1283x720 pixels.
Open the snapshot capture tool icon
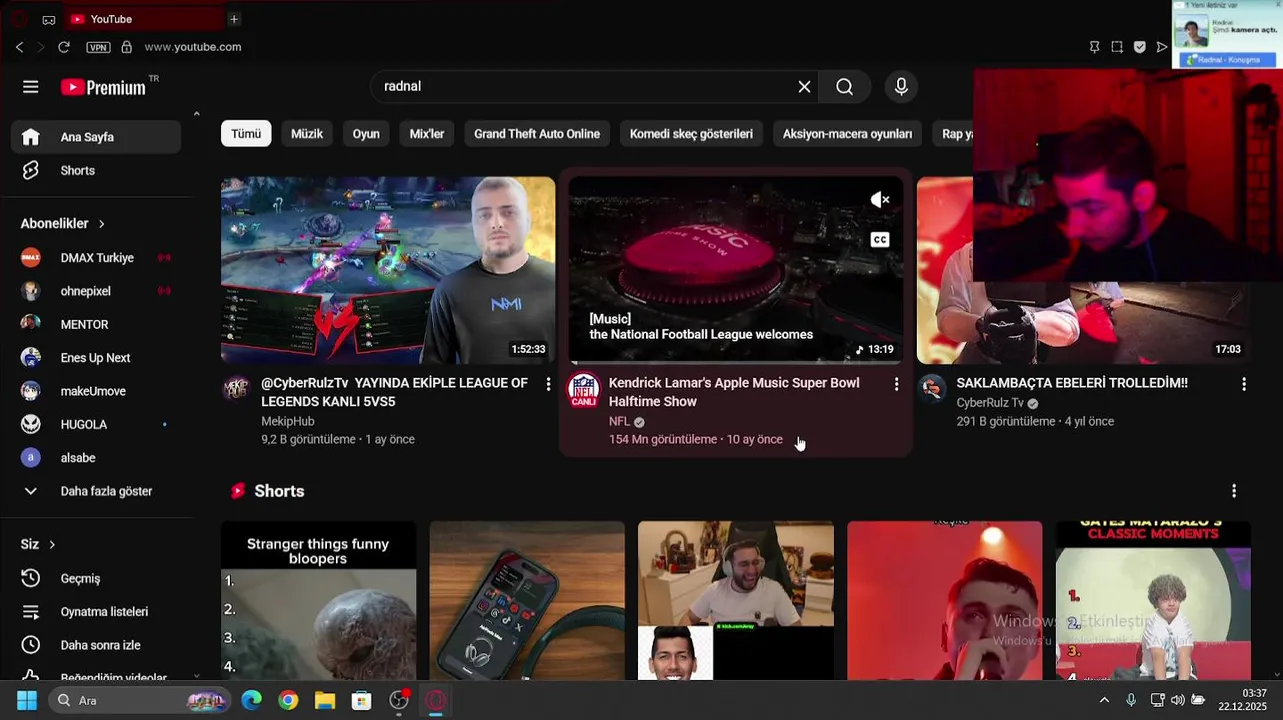pos(1117,47)
